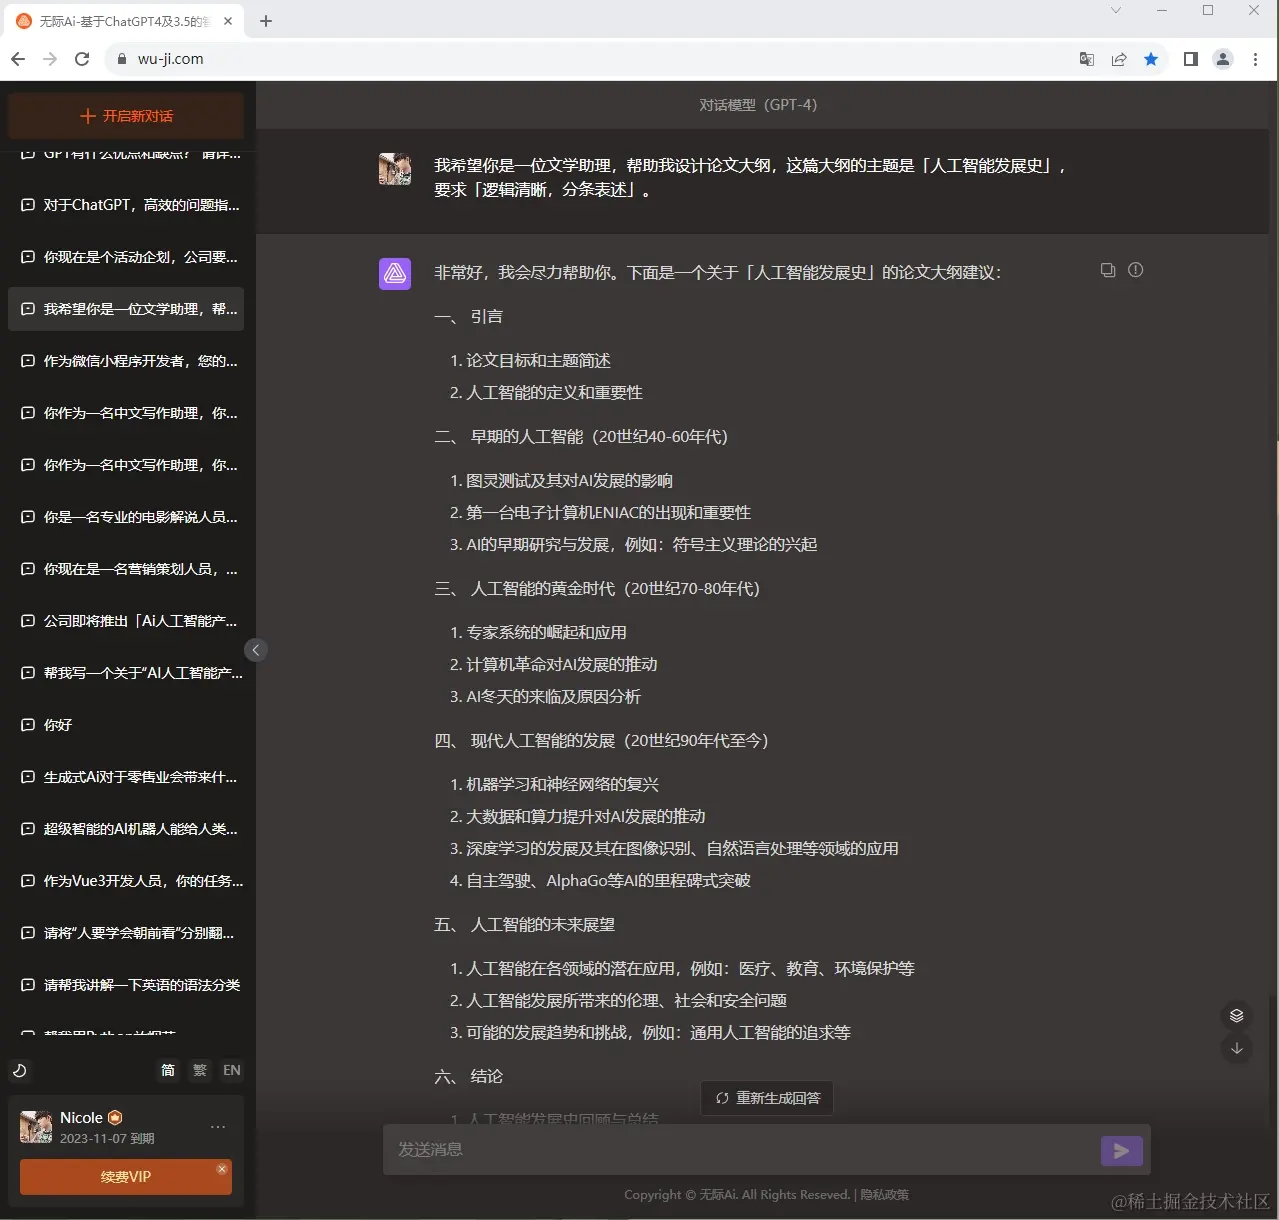
Task: Click the user avatar beside the prompt
Action: tap(395, 169)
